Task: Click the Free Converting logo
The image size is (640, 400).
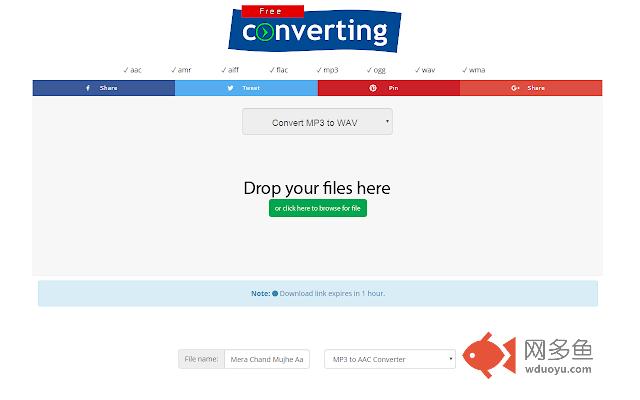Action: pos(314,29)
